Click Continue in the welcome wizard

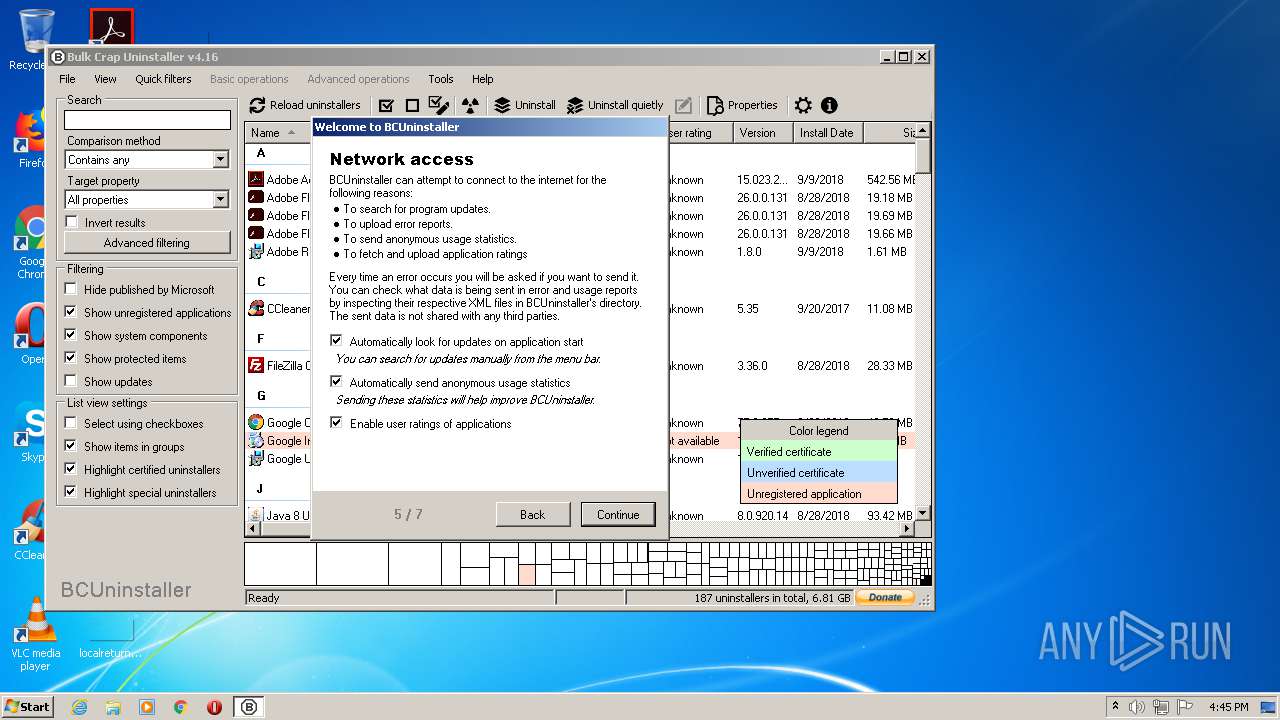coord(618,515)
